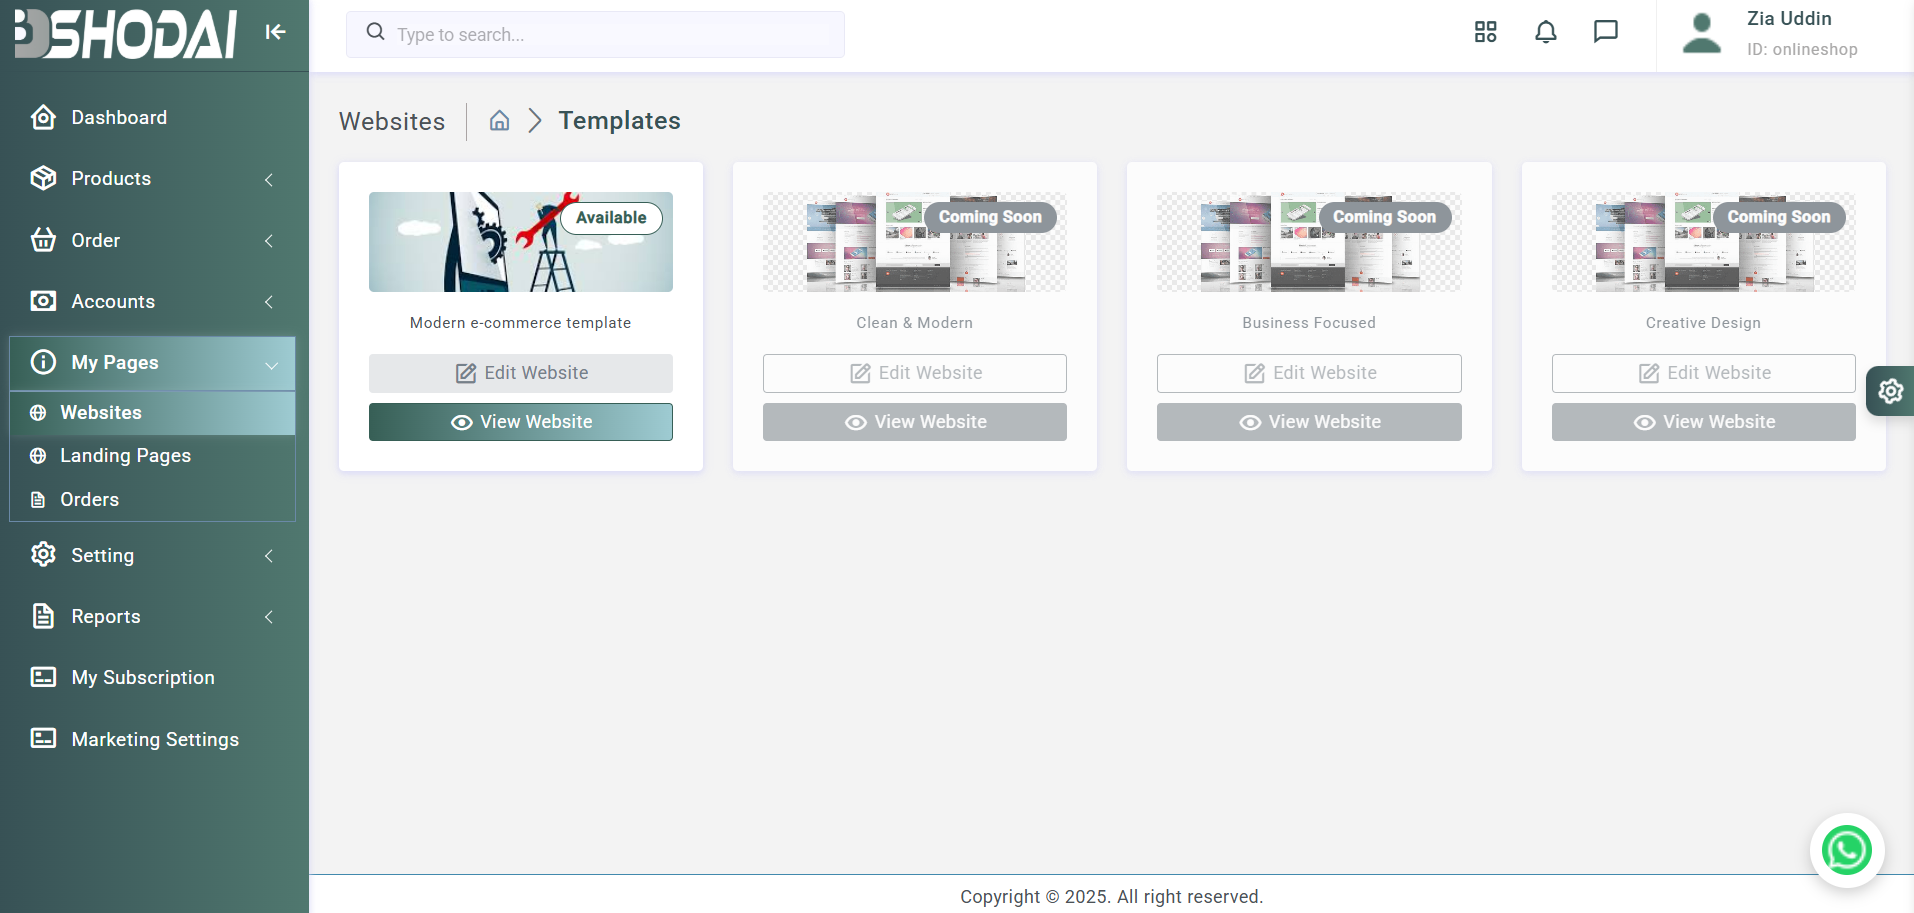Open the chat messages icon

(1605, 32)
